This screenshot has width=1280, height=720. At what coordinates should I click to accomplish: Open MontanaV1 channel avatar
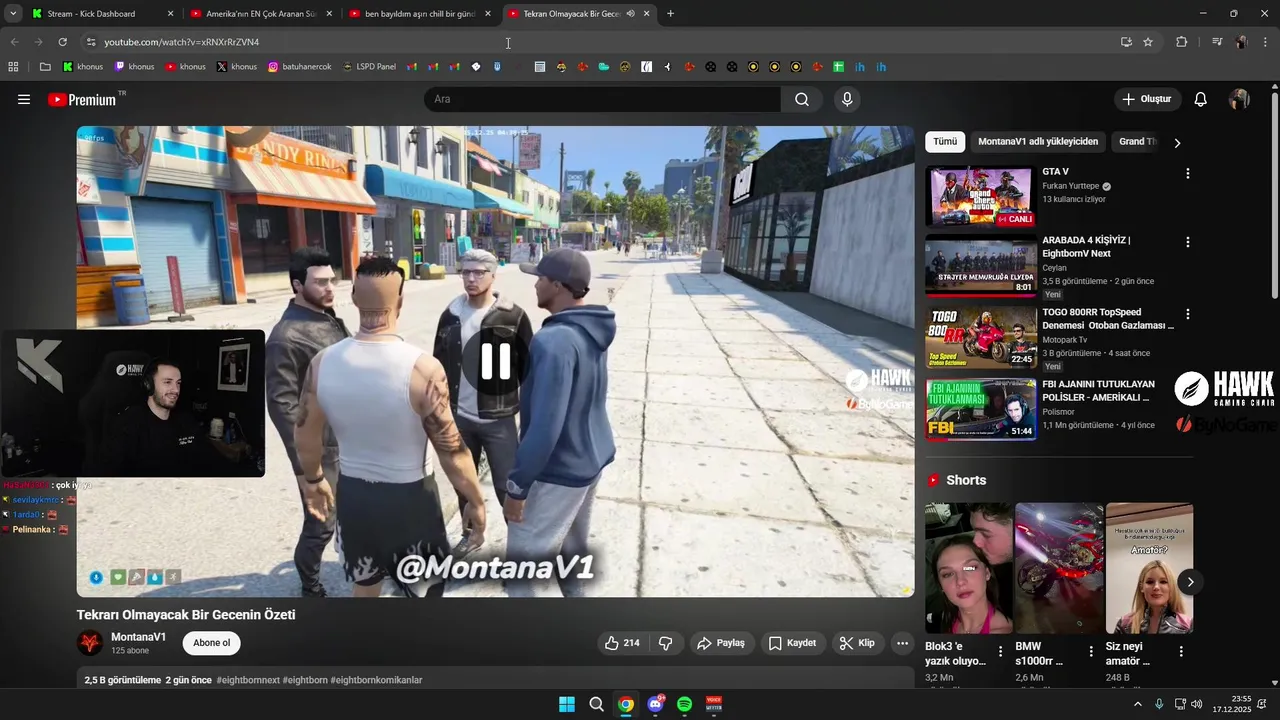point(90,643)
